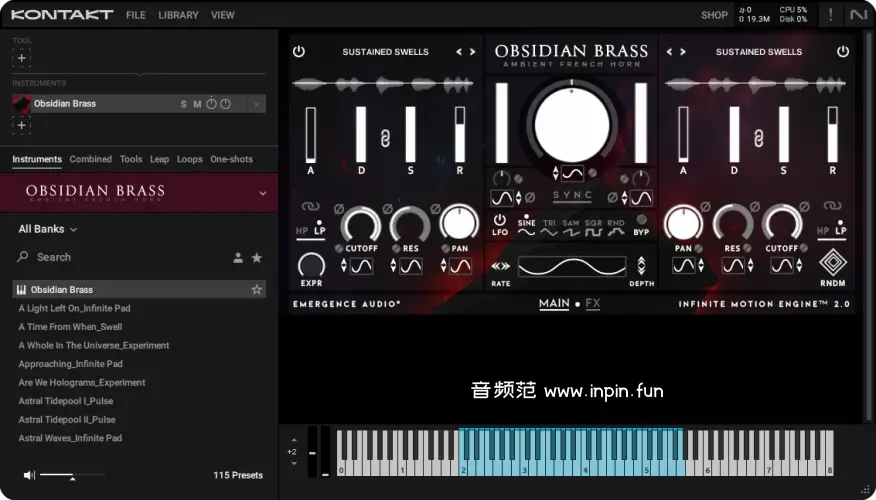The height and width of the screenshot is (500, 876).
Task: Click left layer filter link icon
Action: point(311,206)
